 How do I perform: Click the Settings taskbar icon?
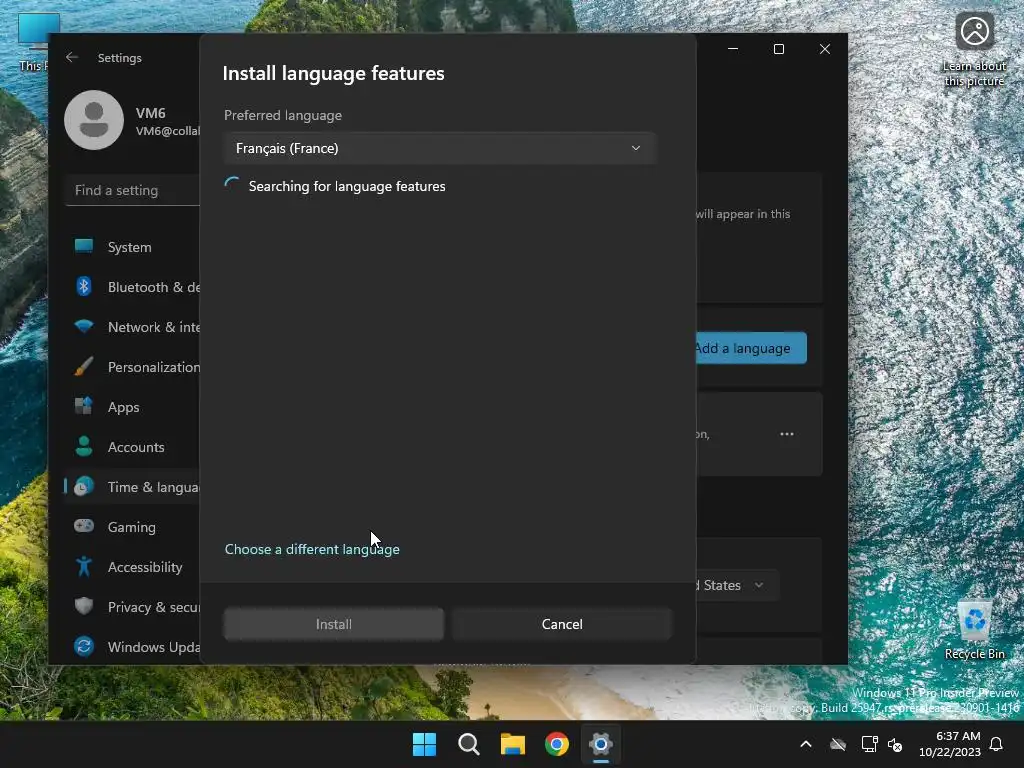pos(601,744)
